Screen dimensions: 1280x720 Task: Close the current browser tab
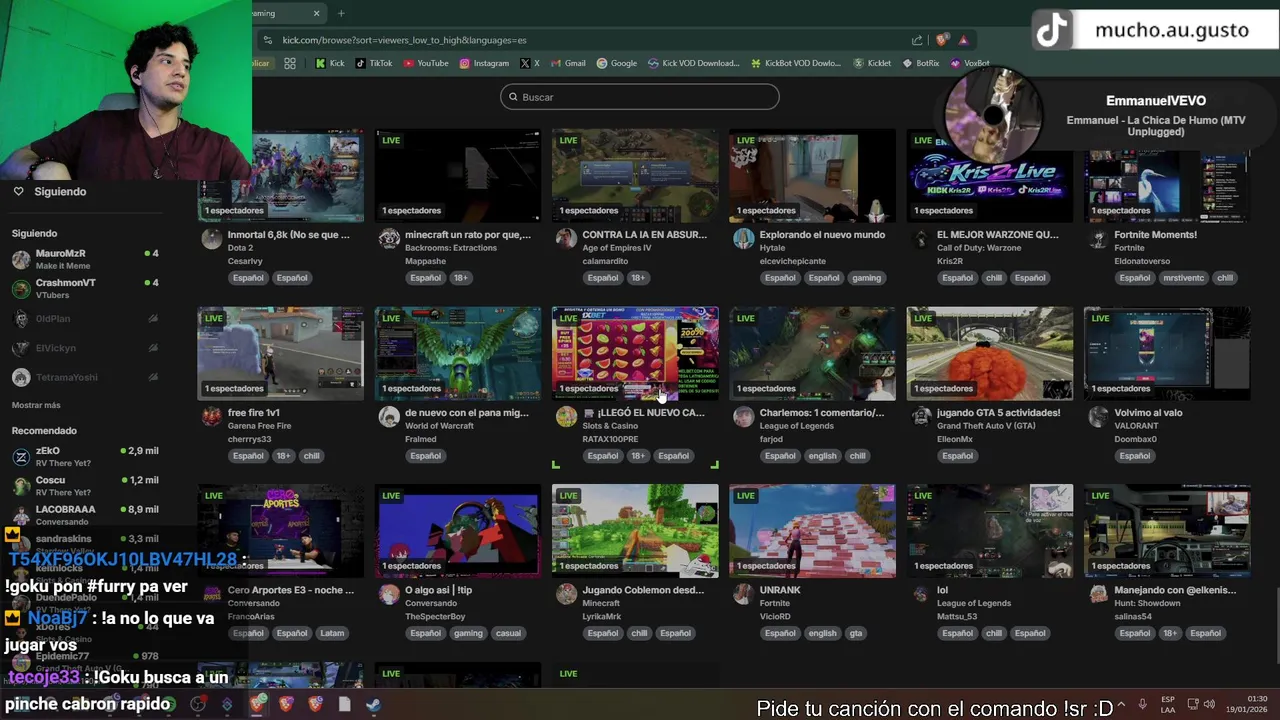coord(316,13)
